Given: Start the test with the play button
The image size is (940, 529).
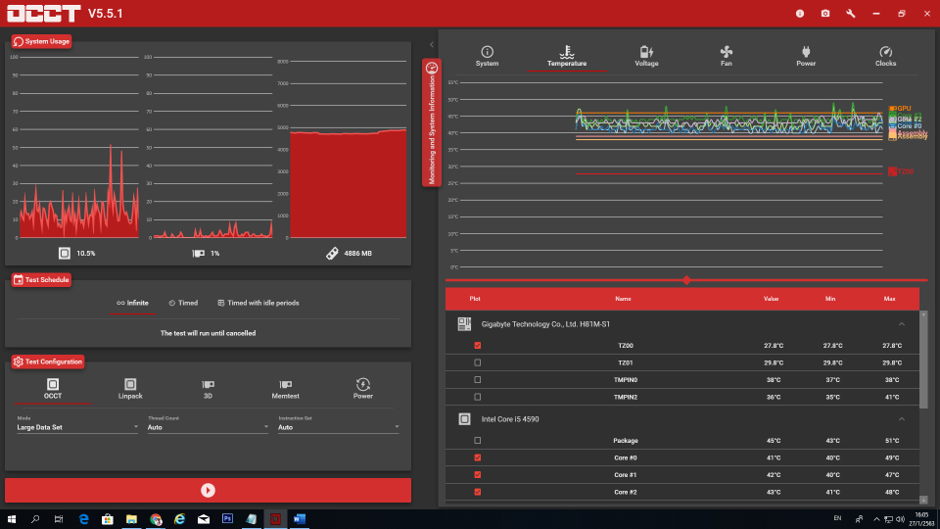Looking at the screenshot, I should pyautogui.click(x=208, y=491).
